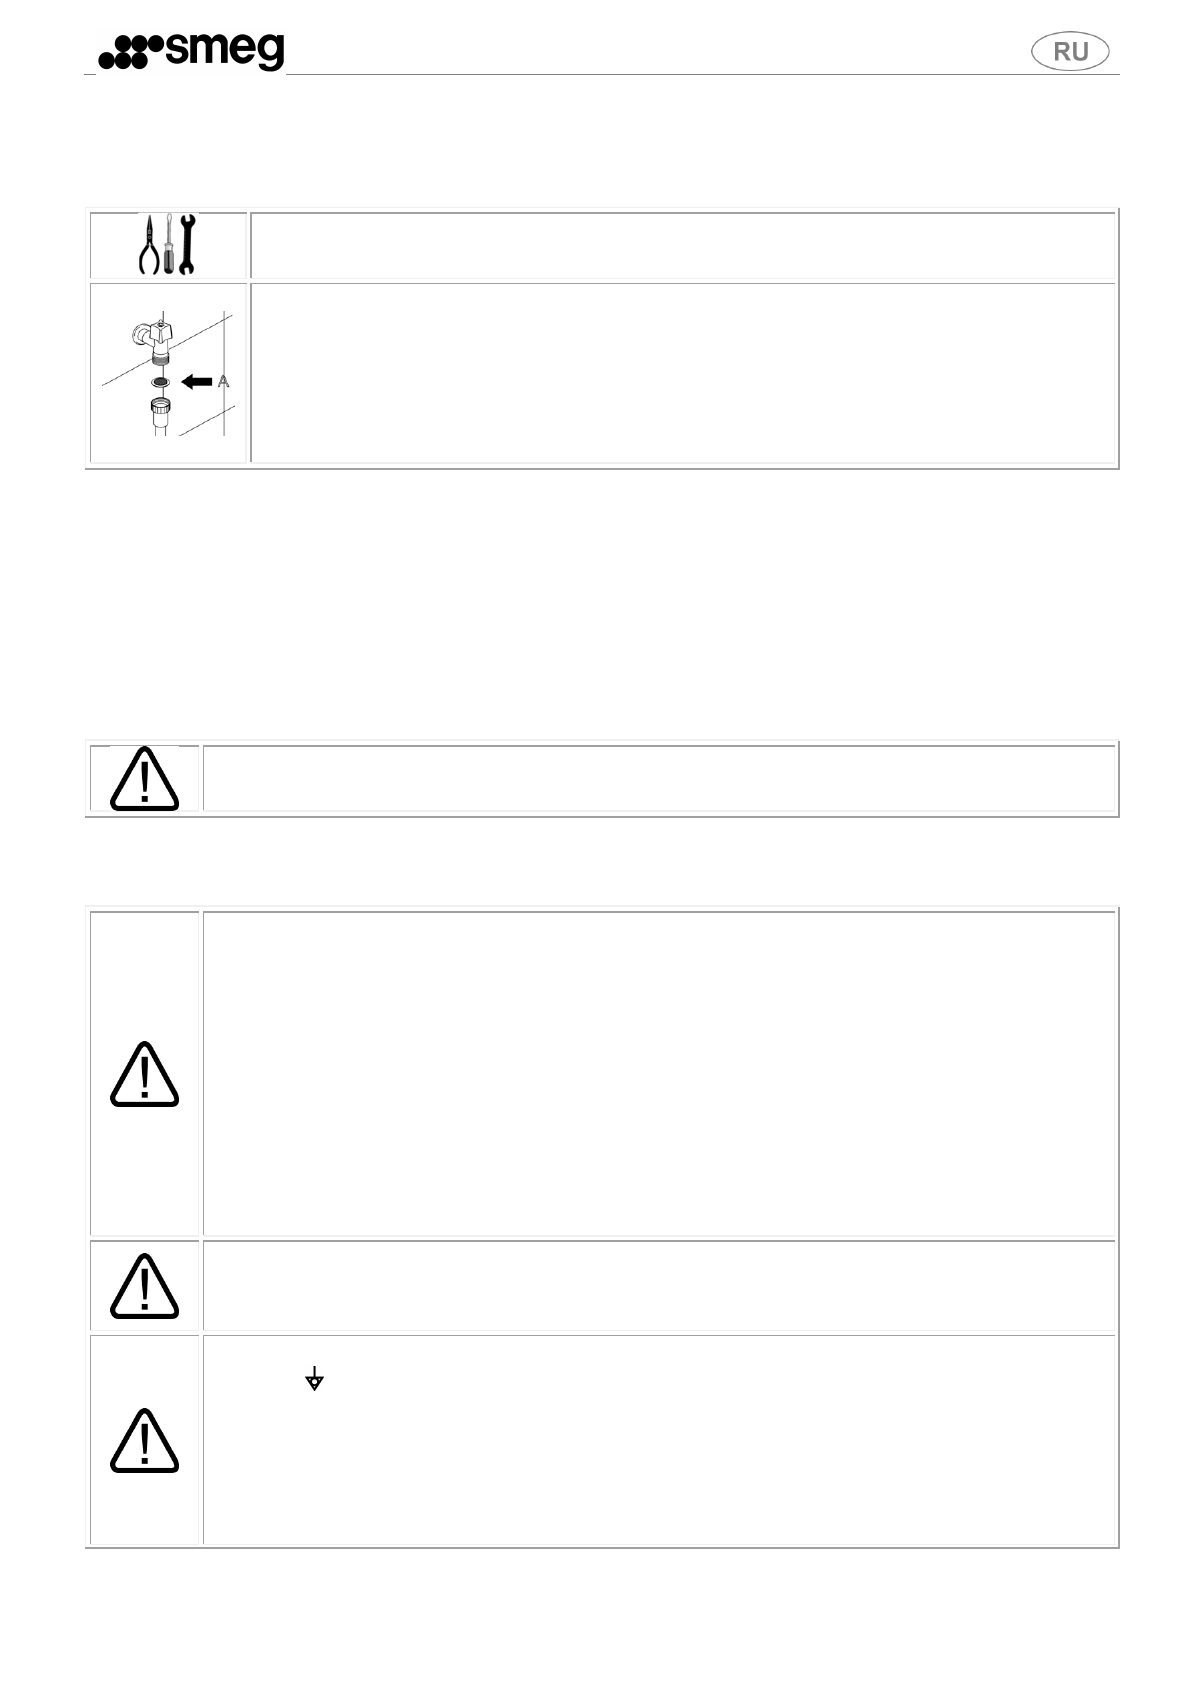Click the pliers icon
Viewport: 1190px width, 1684px height.
pos(150,245)
